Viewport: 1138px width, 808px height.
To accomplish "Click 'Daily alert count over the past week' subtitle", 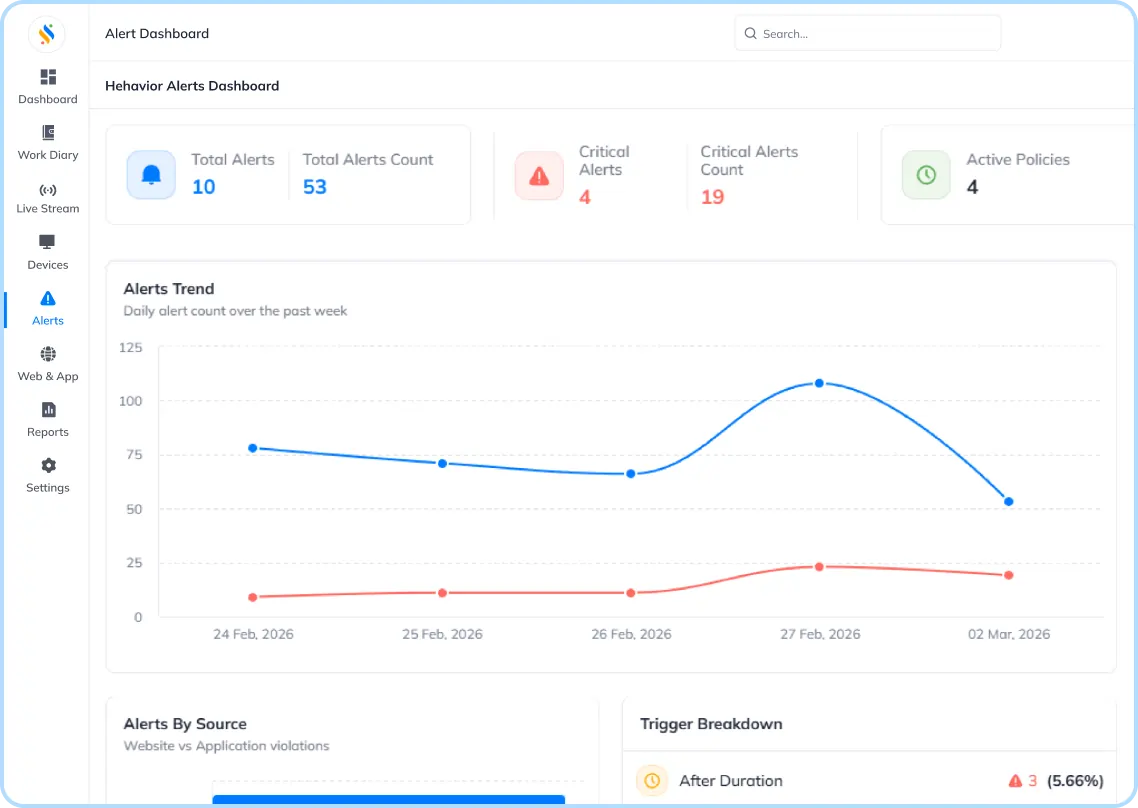I will point(235,311).
